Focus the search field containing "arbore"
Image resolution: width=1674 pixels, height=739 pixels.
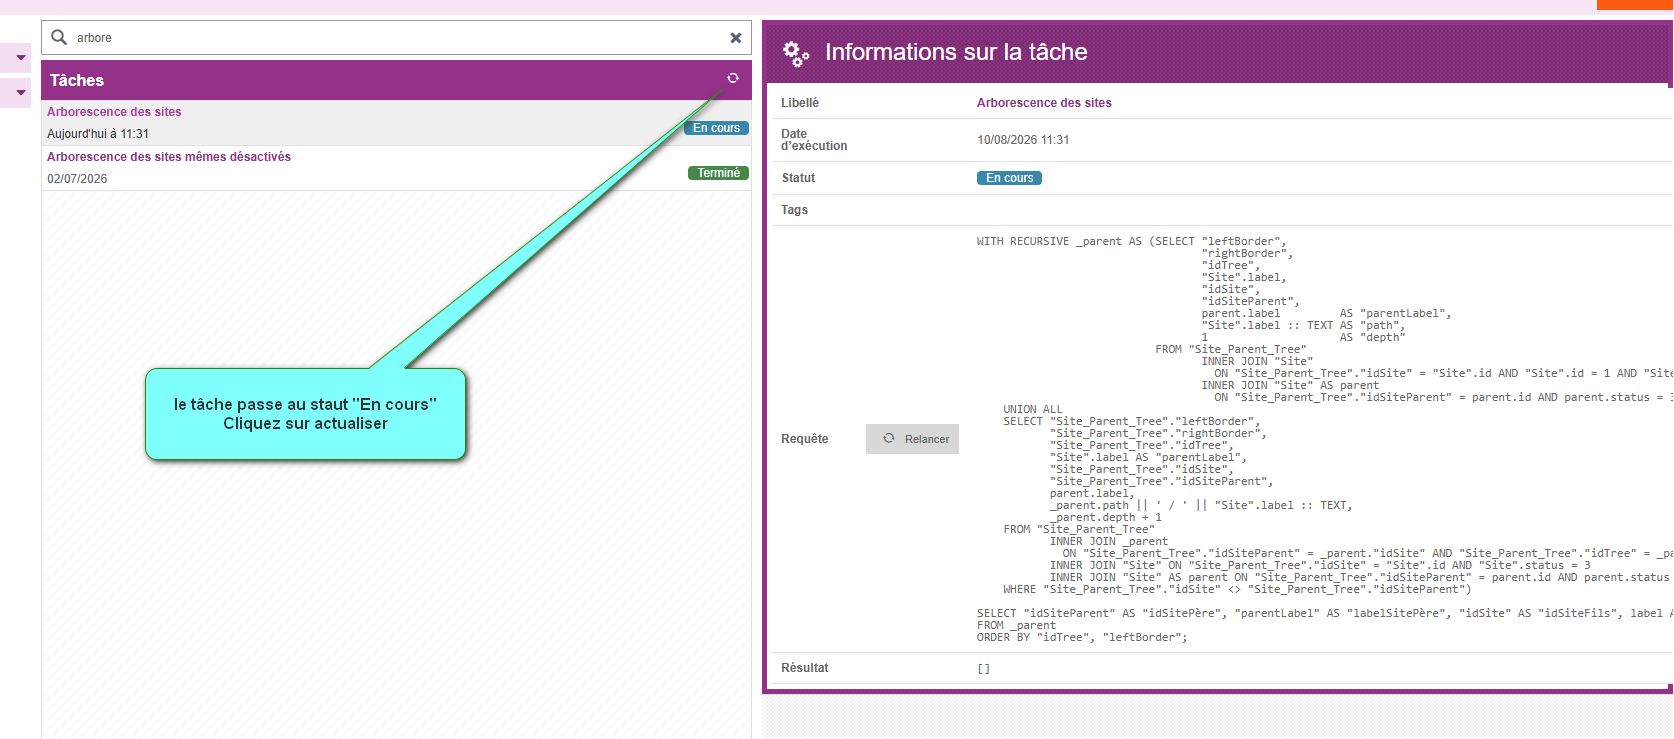pos(397,38)
